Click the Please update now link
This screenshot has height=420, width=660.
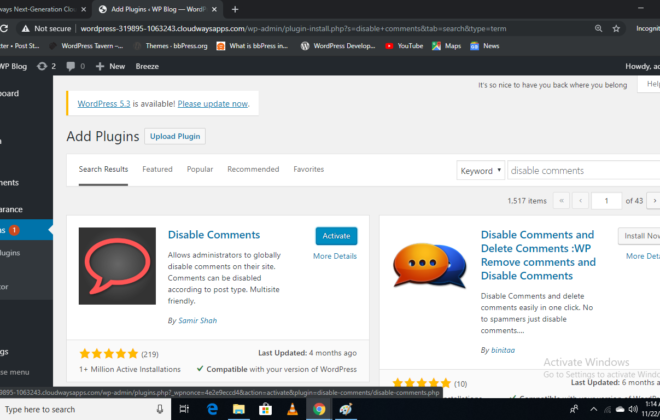point(213,104)
